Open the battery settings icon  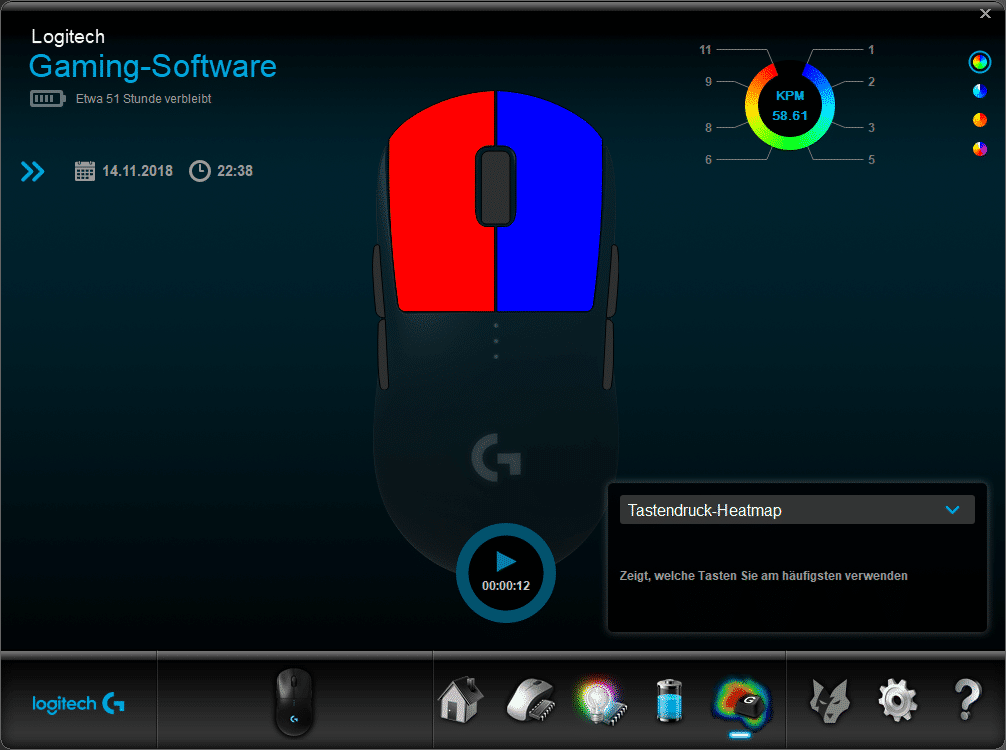pyautogui.click(x=667, y=700)
